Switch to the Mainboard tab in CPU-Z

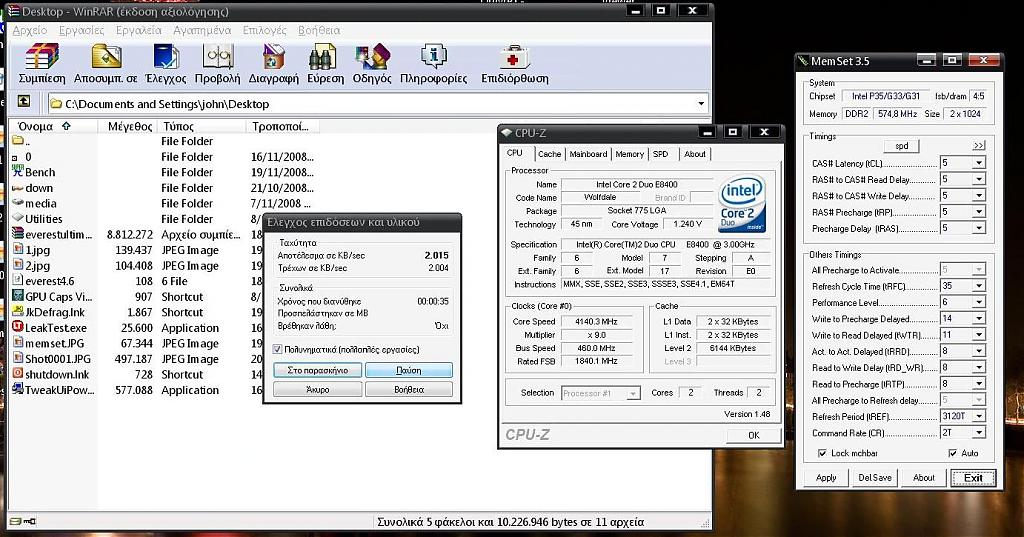pyautogui.click(x=588, y=154)
